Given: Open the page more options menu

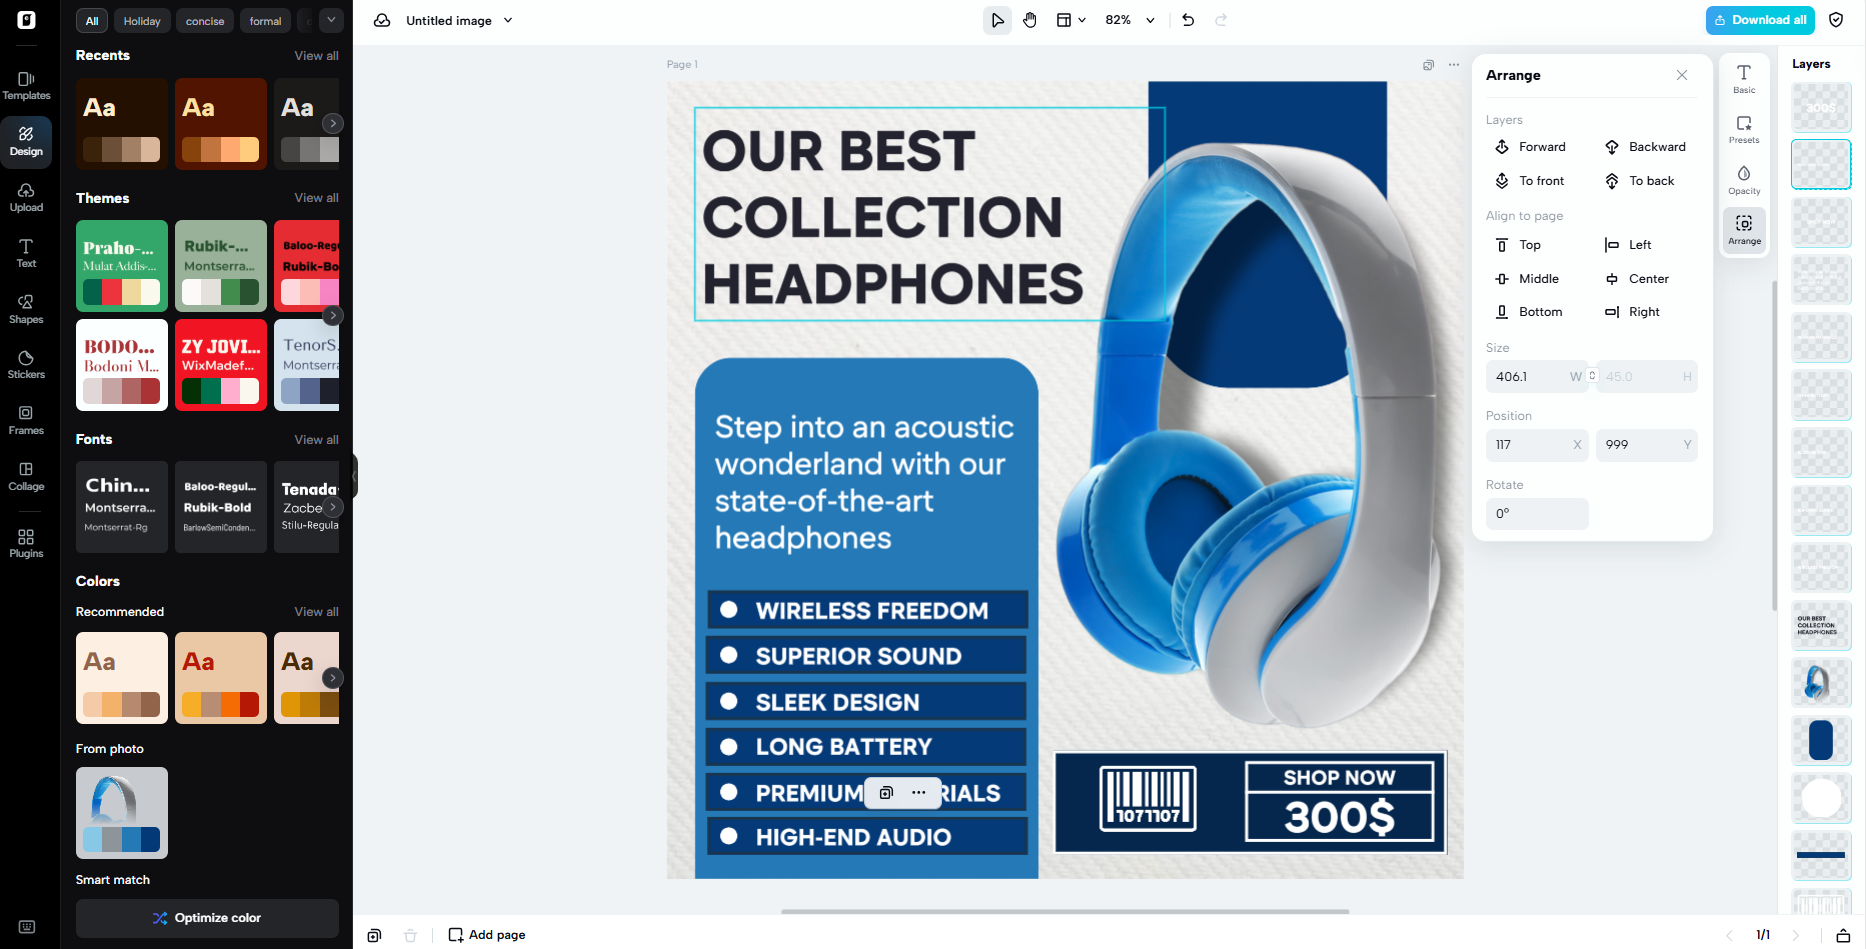Looking at the screenshot, I should [1454, 65].
